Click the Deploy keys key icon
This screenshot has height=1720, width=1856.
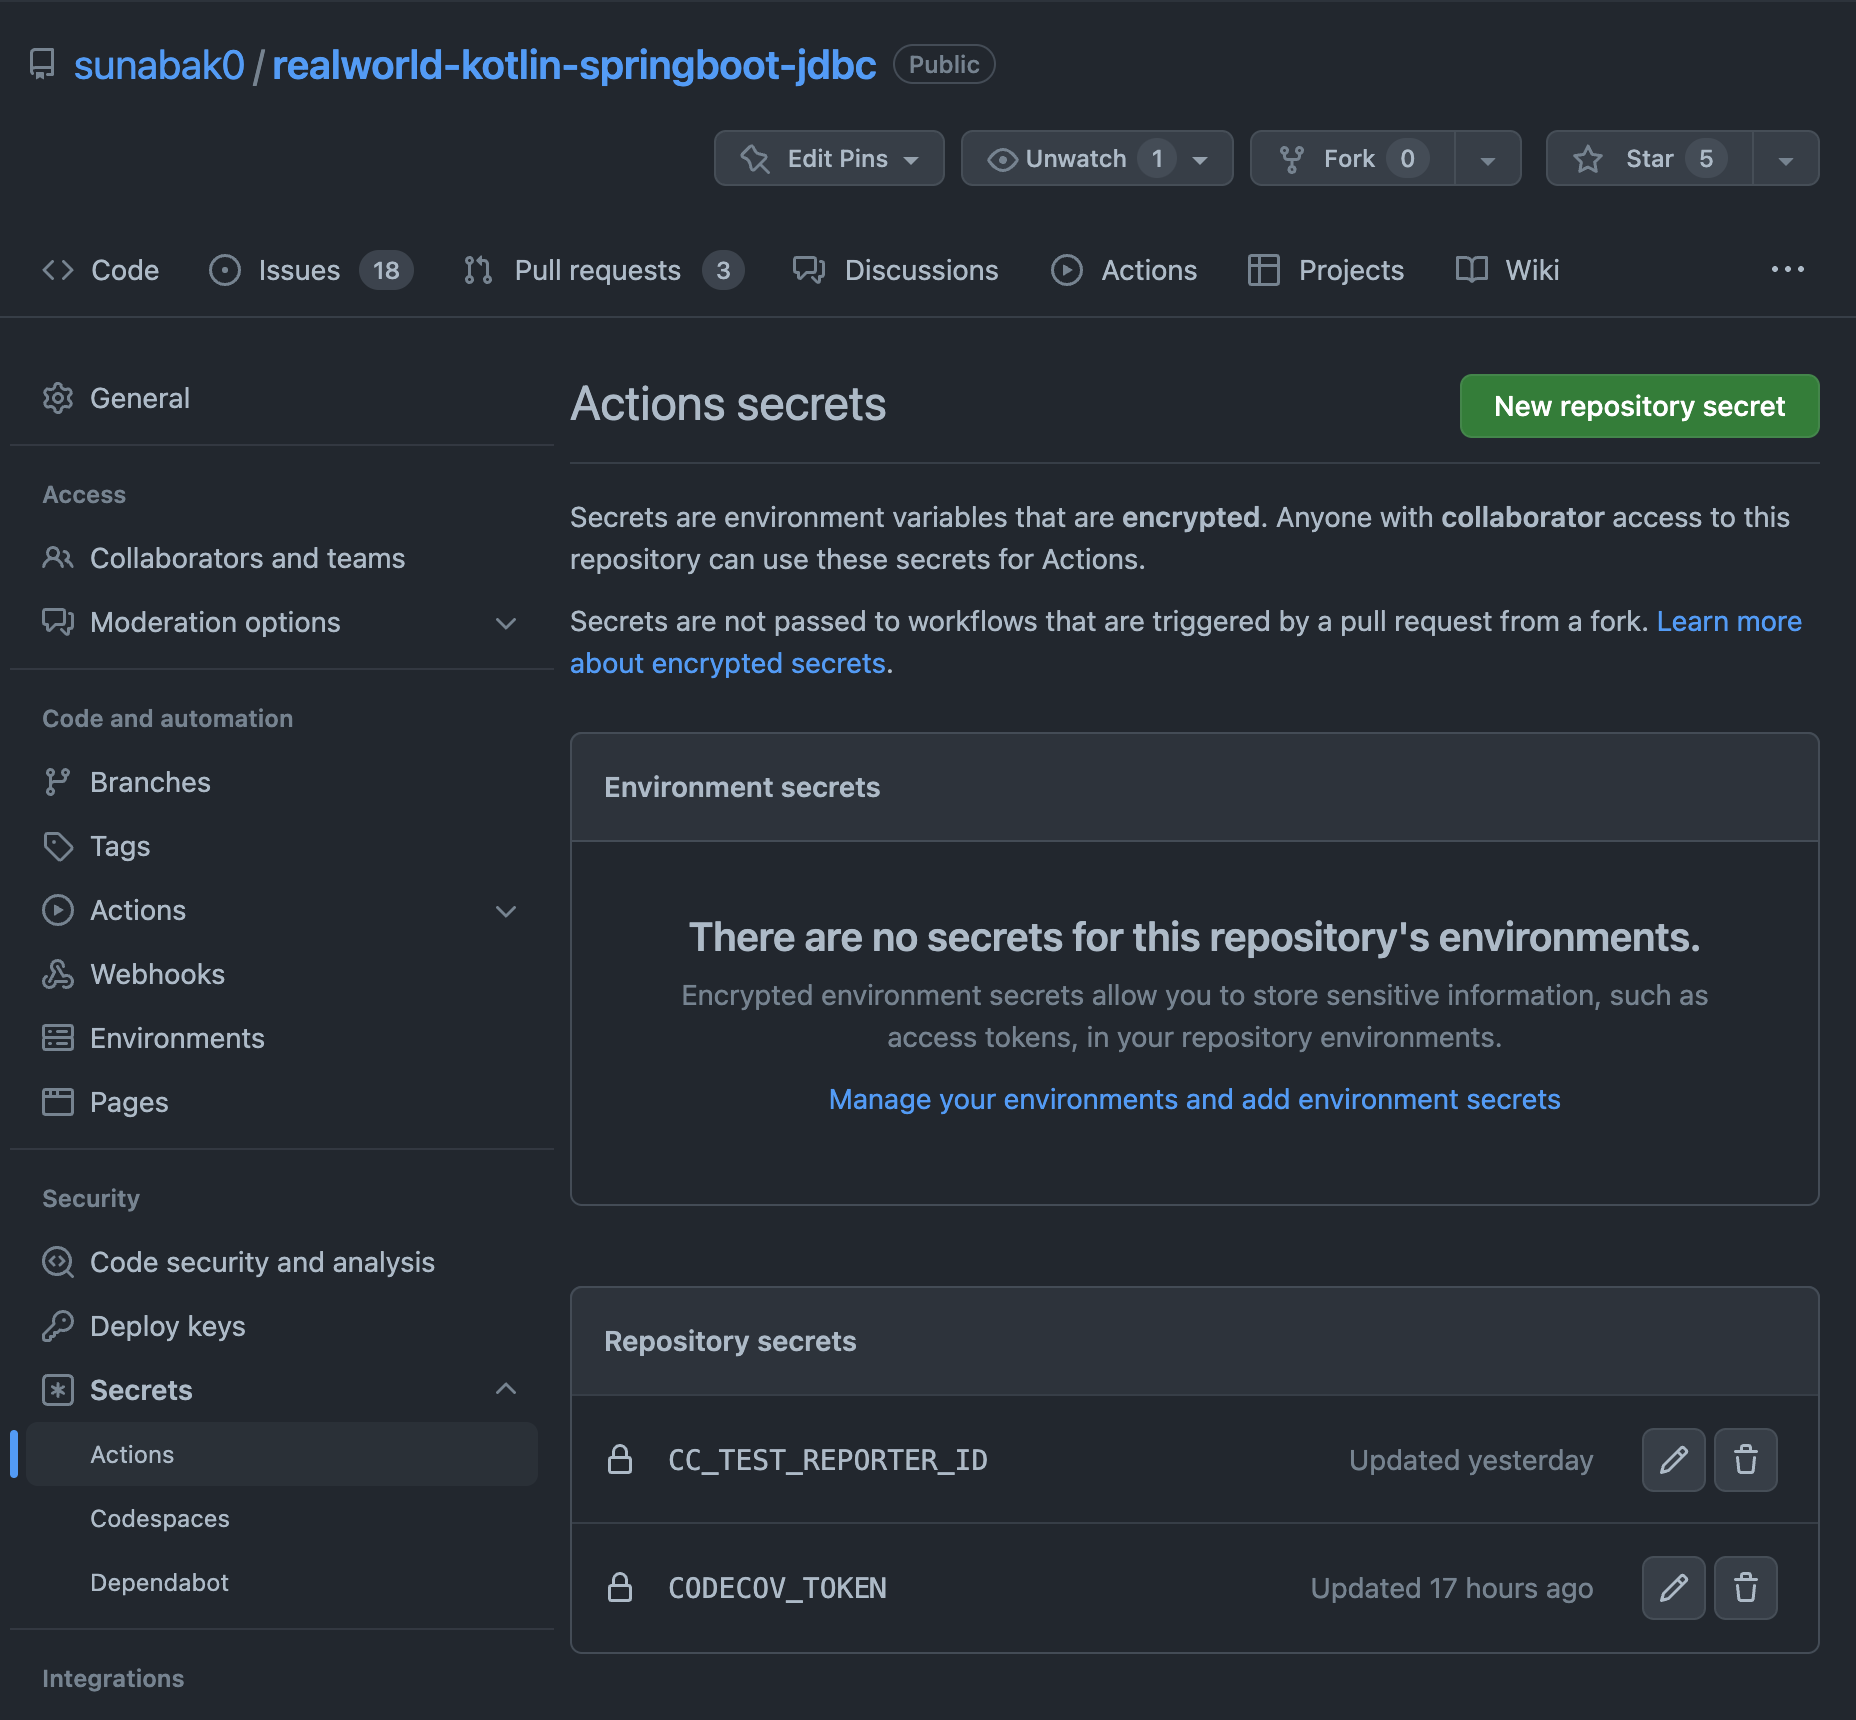coord(58,1325)
